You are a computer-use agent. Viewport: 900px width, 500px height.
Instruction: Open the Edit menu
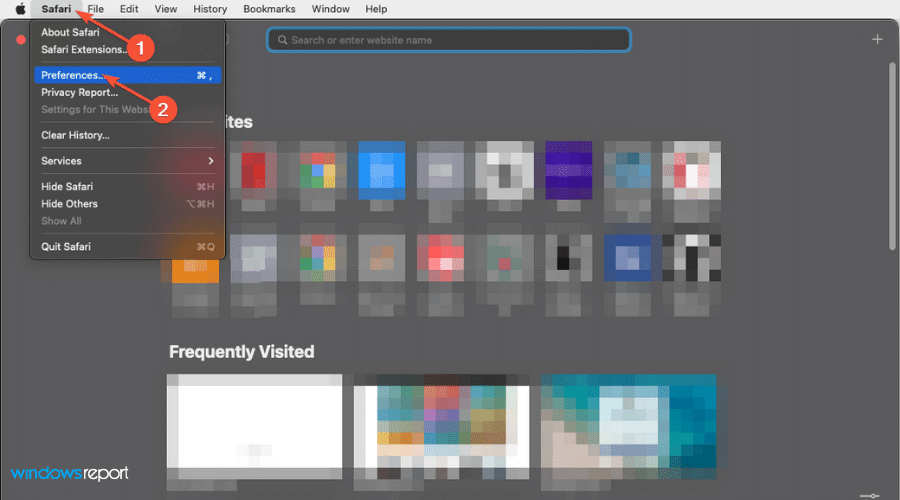pos(129,9)
